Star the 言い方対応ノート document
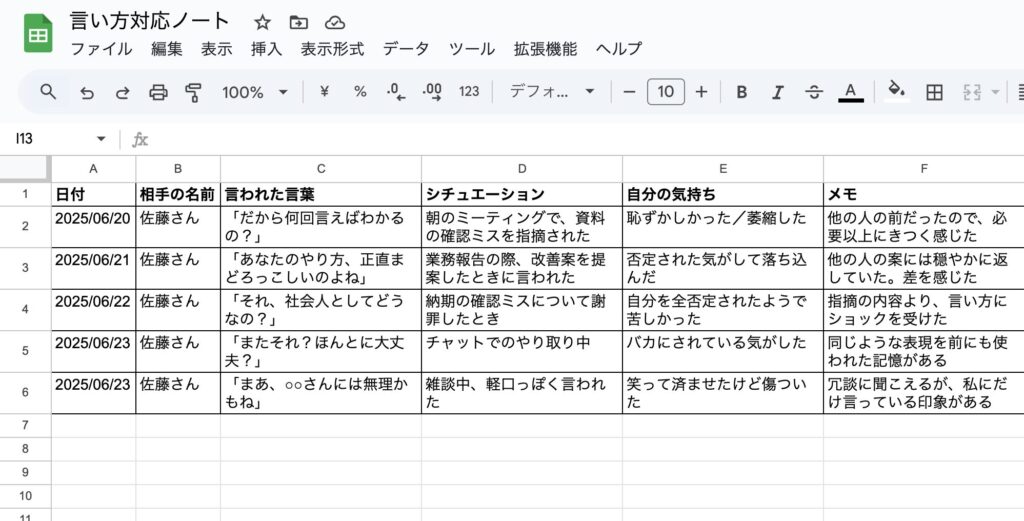1024x521 pixels. [263, 23]
